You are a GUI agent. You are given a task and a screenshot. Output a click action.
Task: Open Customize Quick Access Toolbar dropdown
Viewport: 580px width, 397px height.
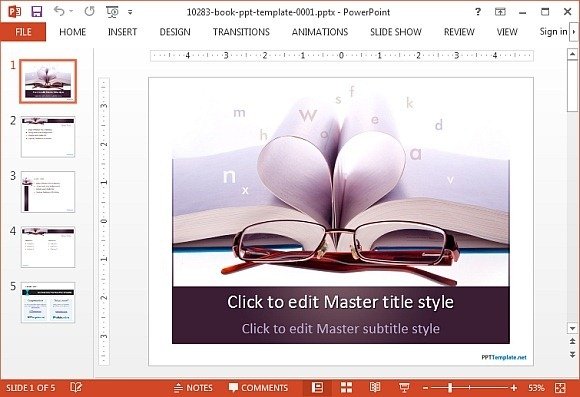point(130,12)
